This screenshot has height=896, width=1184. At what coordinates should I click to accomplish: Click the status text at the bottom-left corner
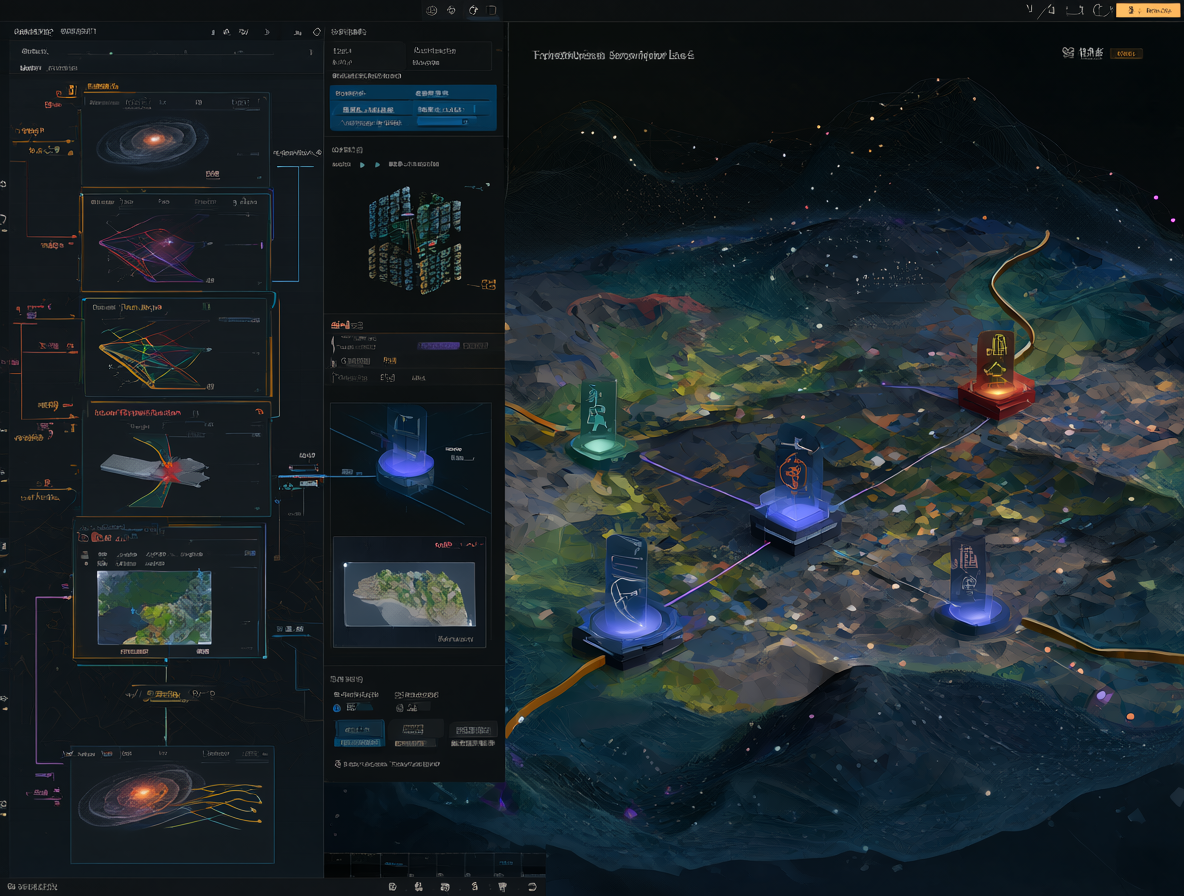32,887
